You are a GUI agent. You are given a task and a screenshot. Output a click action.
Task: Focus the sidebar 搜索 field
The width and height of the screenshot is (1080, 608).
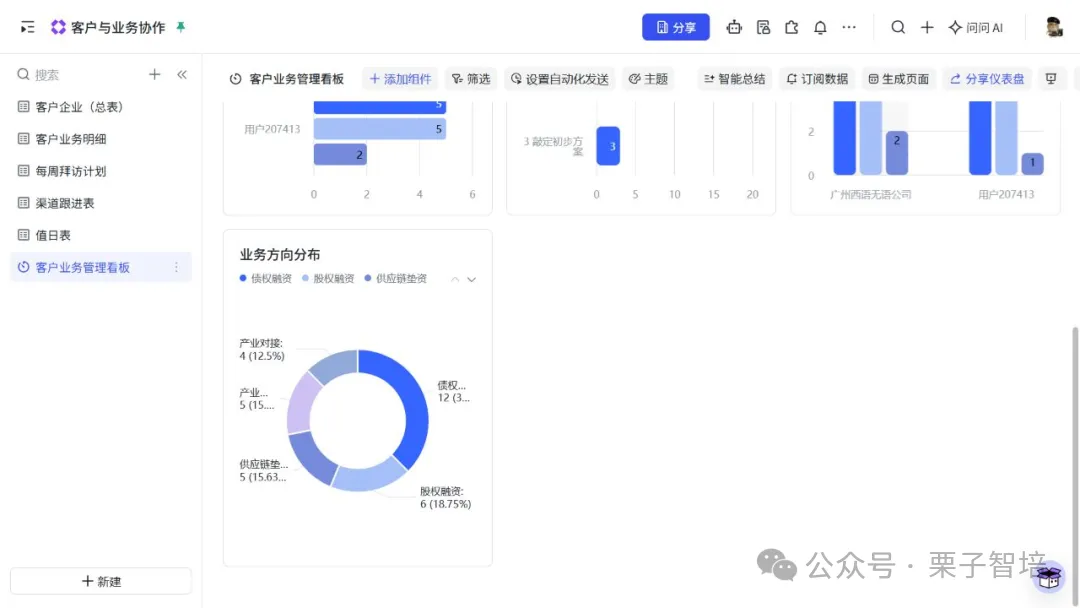coord(79,74)
